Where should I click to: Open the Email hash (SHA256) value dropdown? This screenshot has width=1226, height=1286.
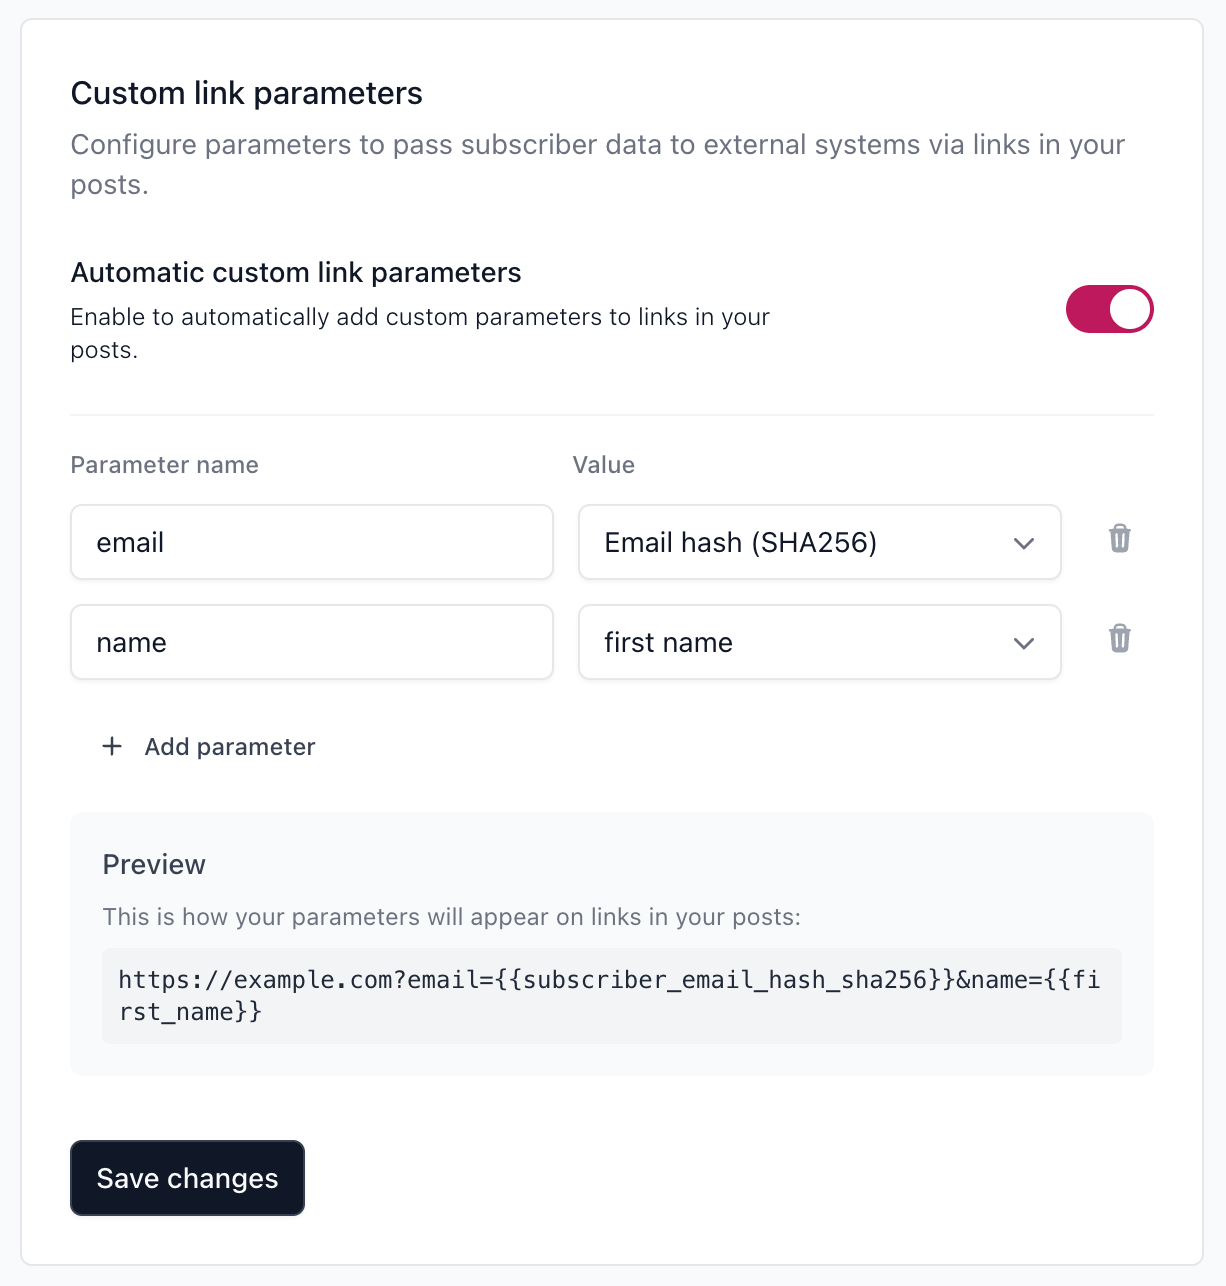(819, 542)
